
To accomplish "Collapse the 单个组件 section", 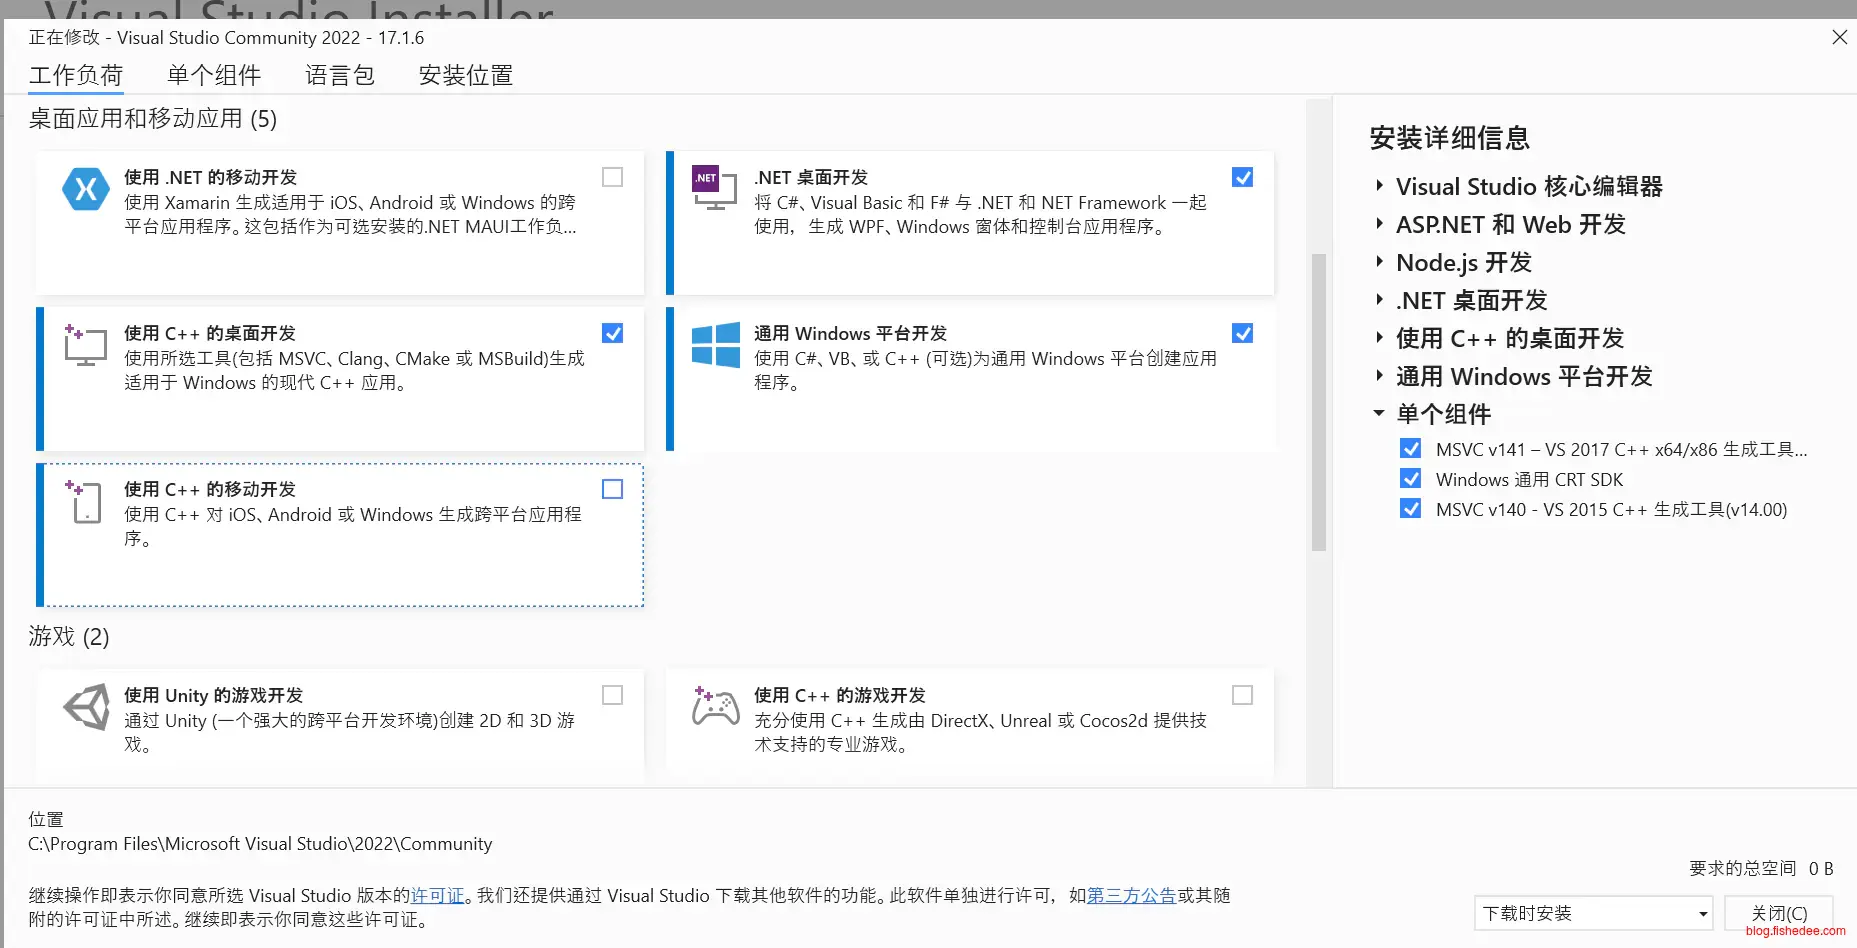I will point(1379,413).
